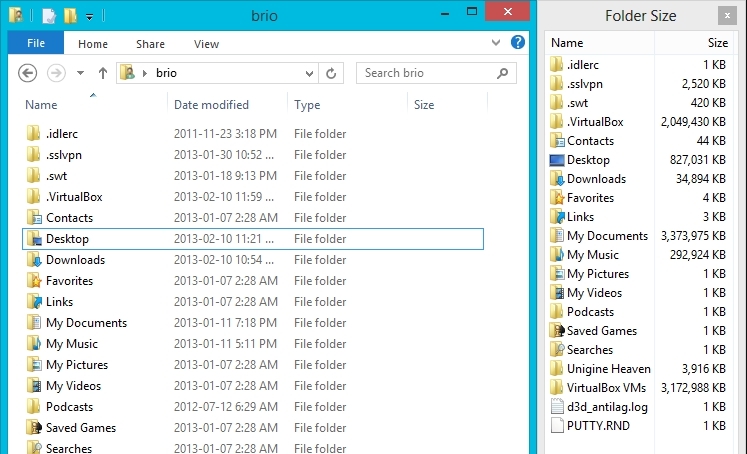The image size is (747, 454).
Task: Sort Folder Size list by Size header
Action: point(717,43)
